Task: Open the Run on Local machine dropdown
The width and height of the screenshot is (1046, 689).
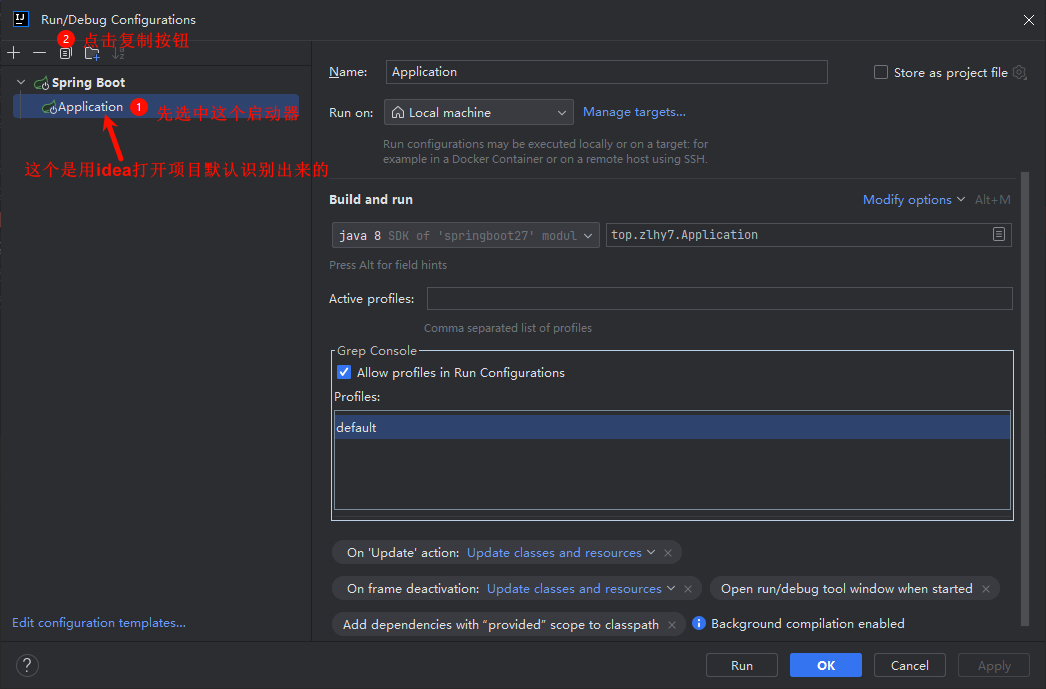Action: click(478, 113)
